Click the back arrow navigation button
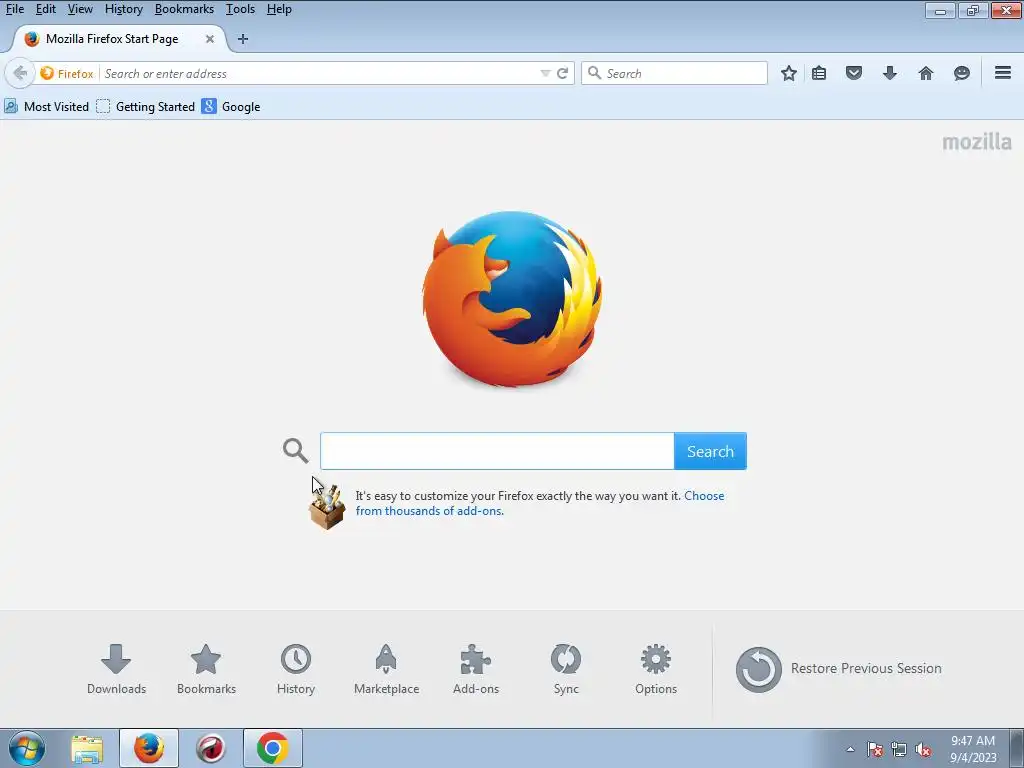The height and width of the screenshot is (768, 1024). (x=20, y=73)
